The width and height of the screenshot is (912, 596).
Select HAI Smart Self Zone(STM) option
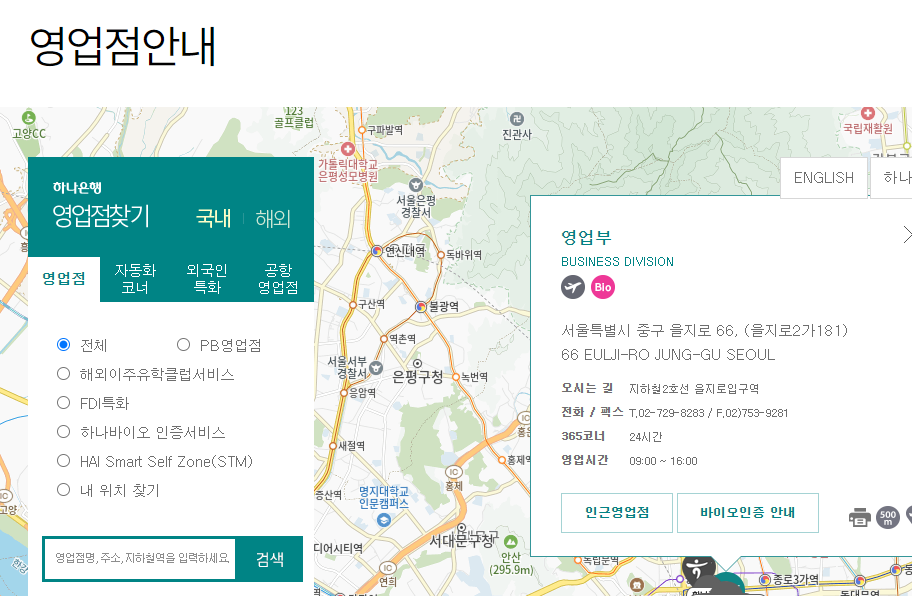point(63,461)
